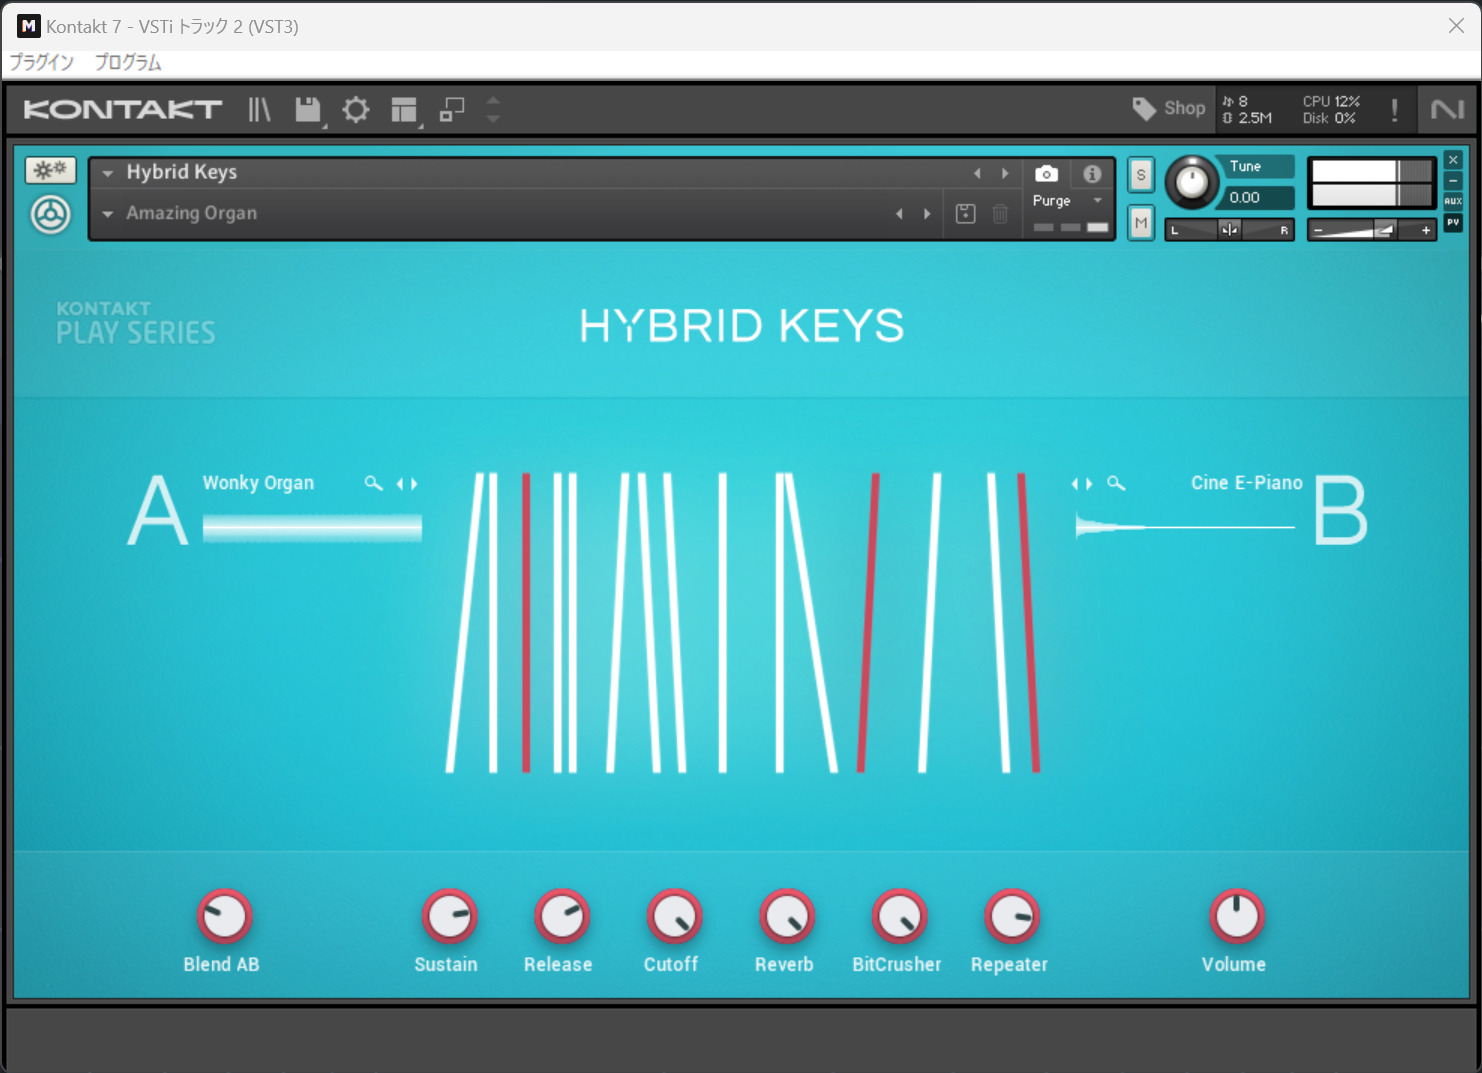
Task: Click the Wonky Organ waveform display
Action: pyautogui.click(x=312, y=527)
